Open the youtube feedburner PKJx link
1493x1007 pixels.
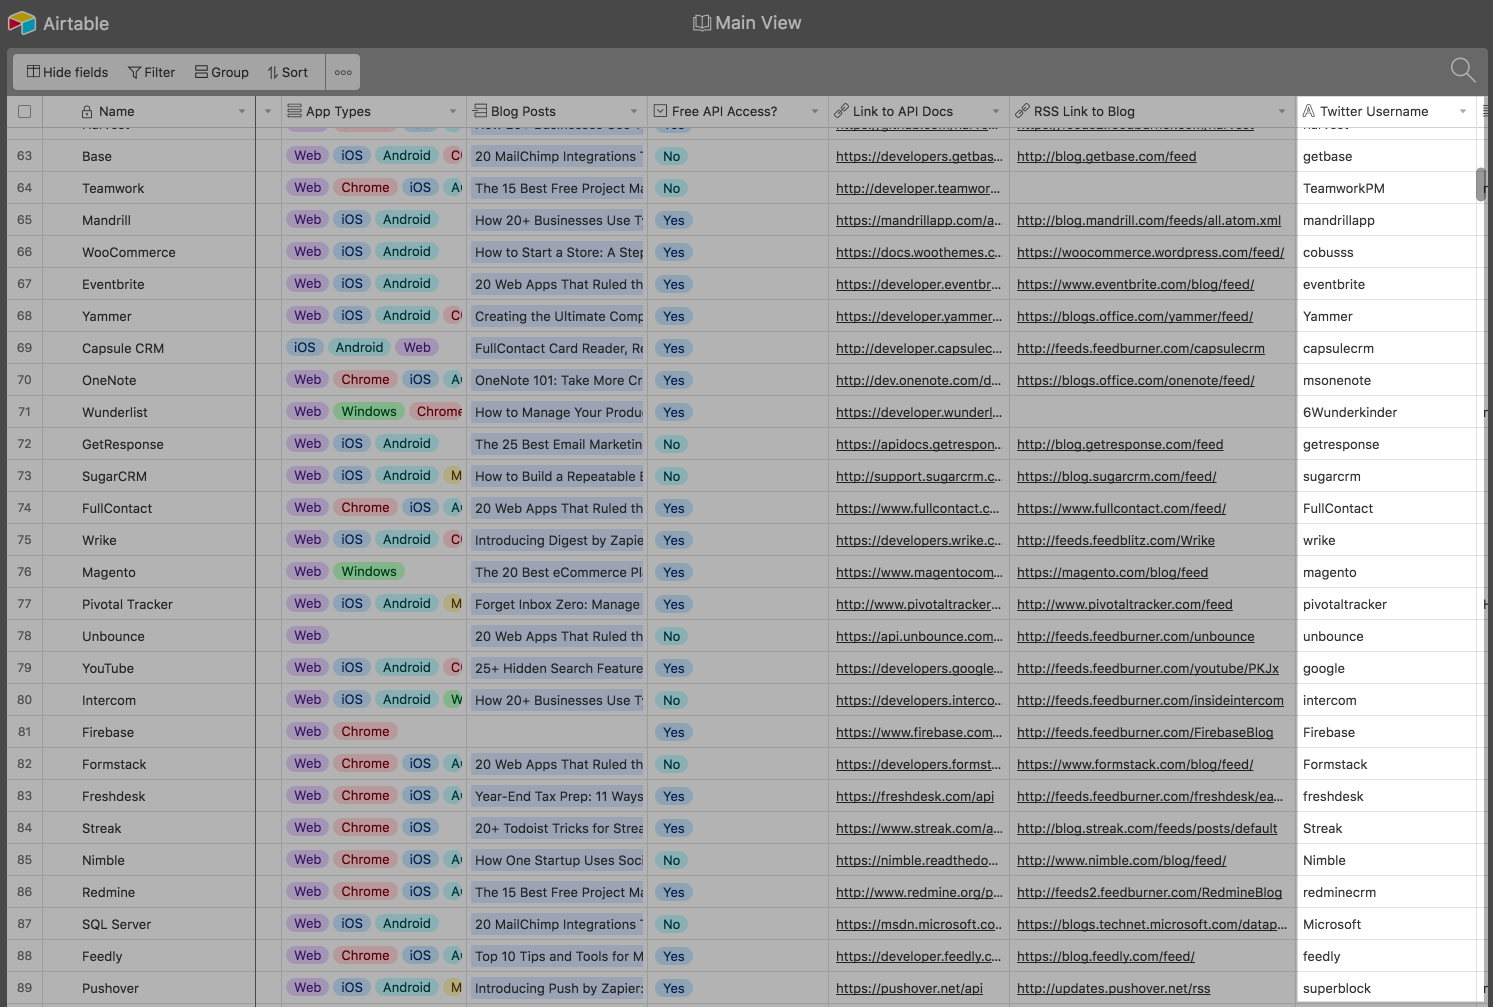coord(1148,668)
